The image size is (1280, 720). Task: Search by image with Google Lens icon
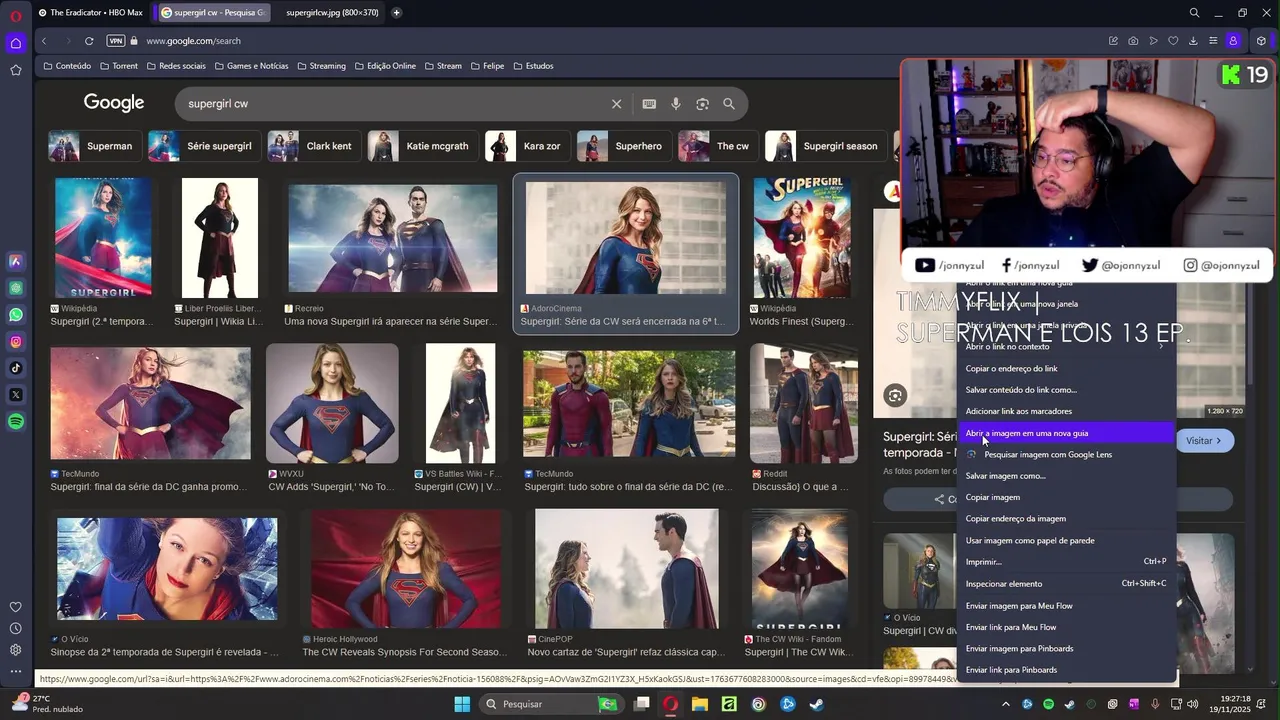point(702,104)
